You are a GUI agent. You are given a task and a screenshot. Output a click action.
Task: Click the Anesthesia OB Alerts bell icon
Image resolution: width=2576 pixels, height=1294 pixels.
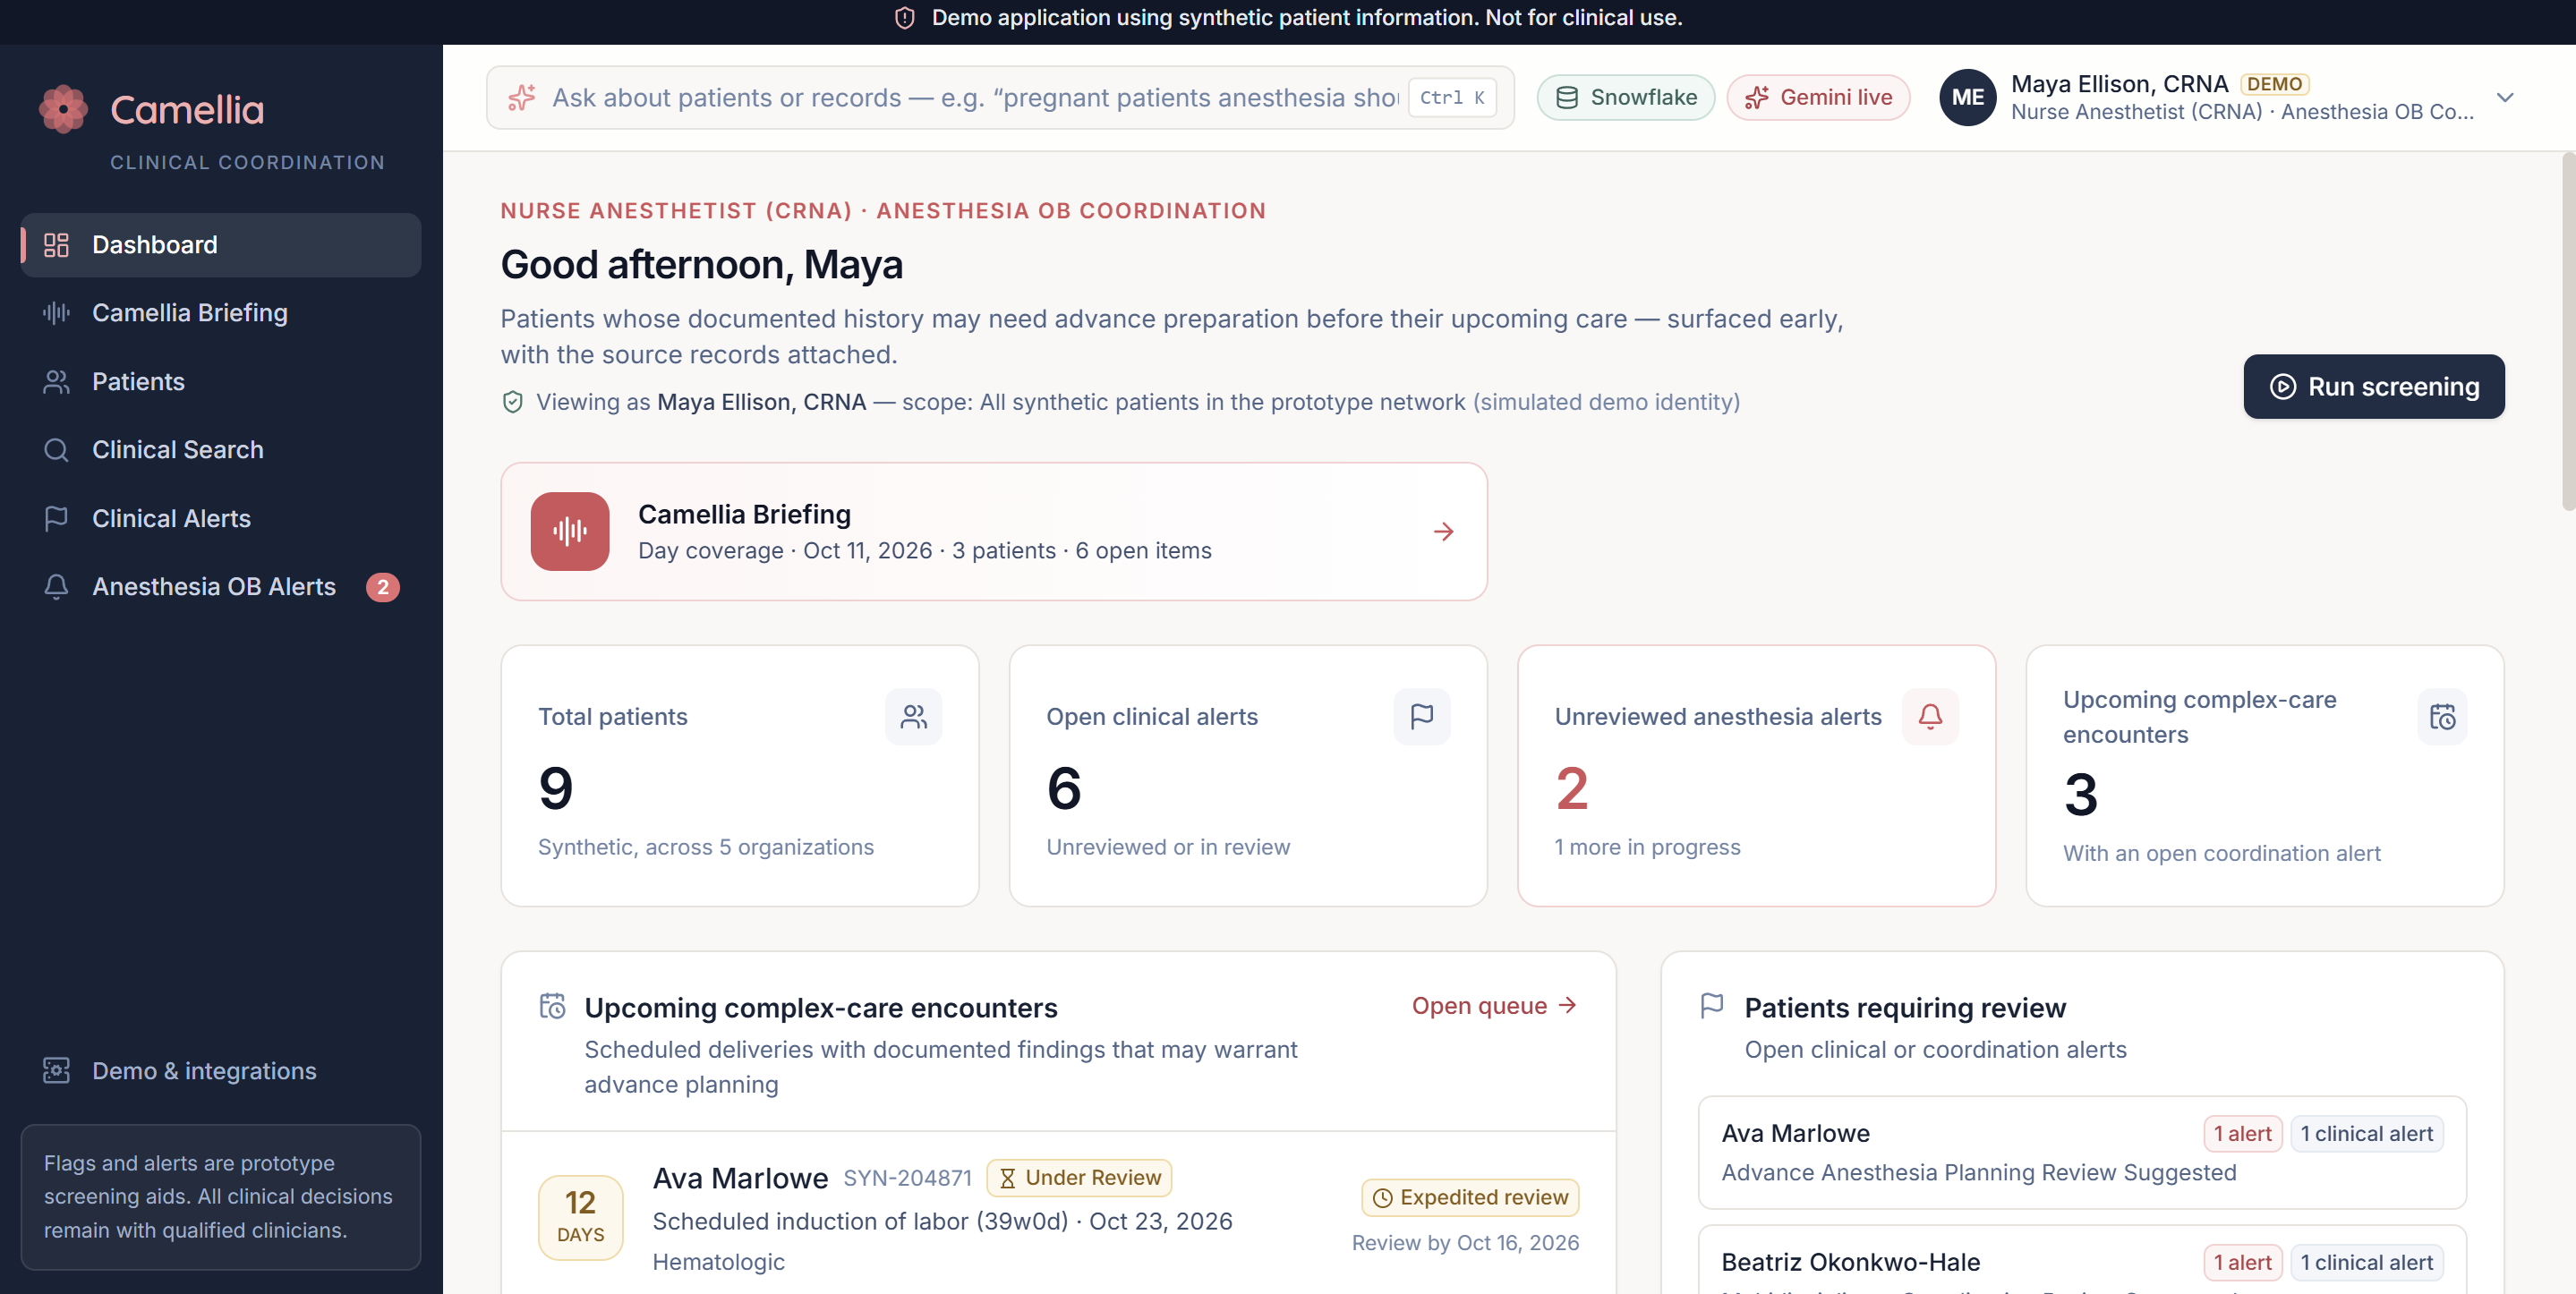tap(56, 587)
